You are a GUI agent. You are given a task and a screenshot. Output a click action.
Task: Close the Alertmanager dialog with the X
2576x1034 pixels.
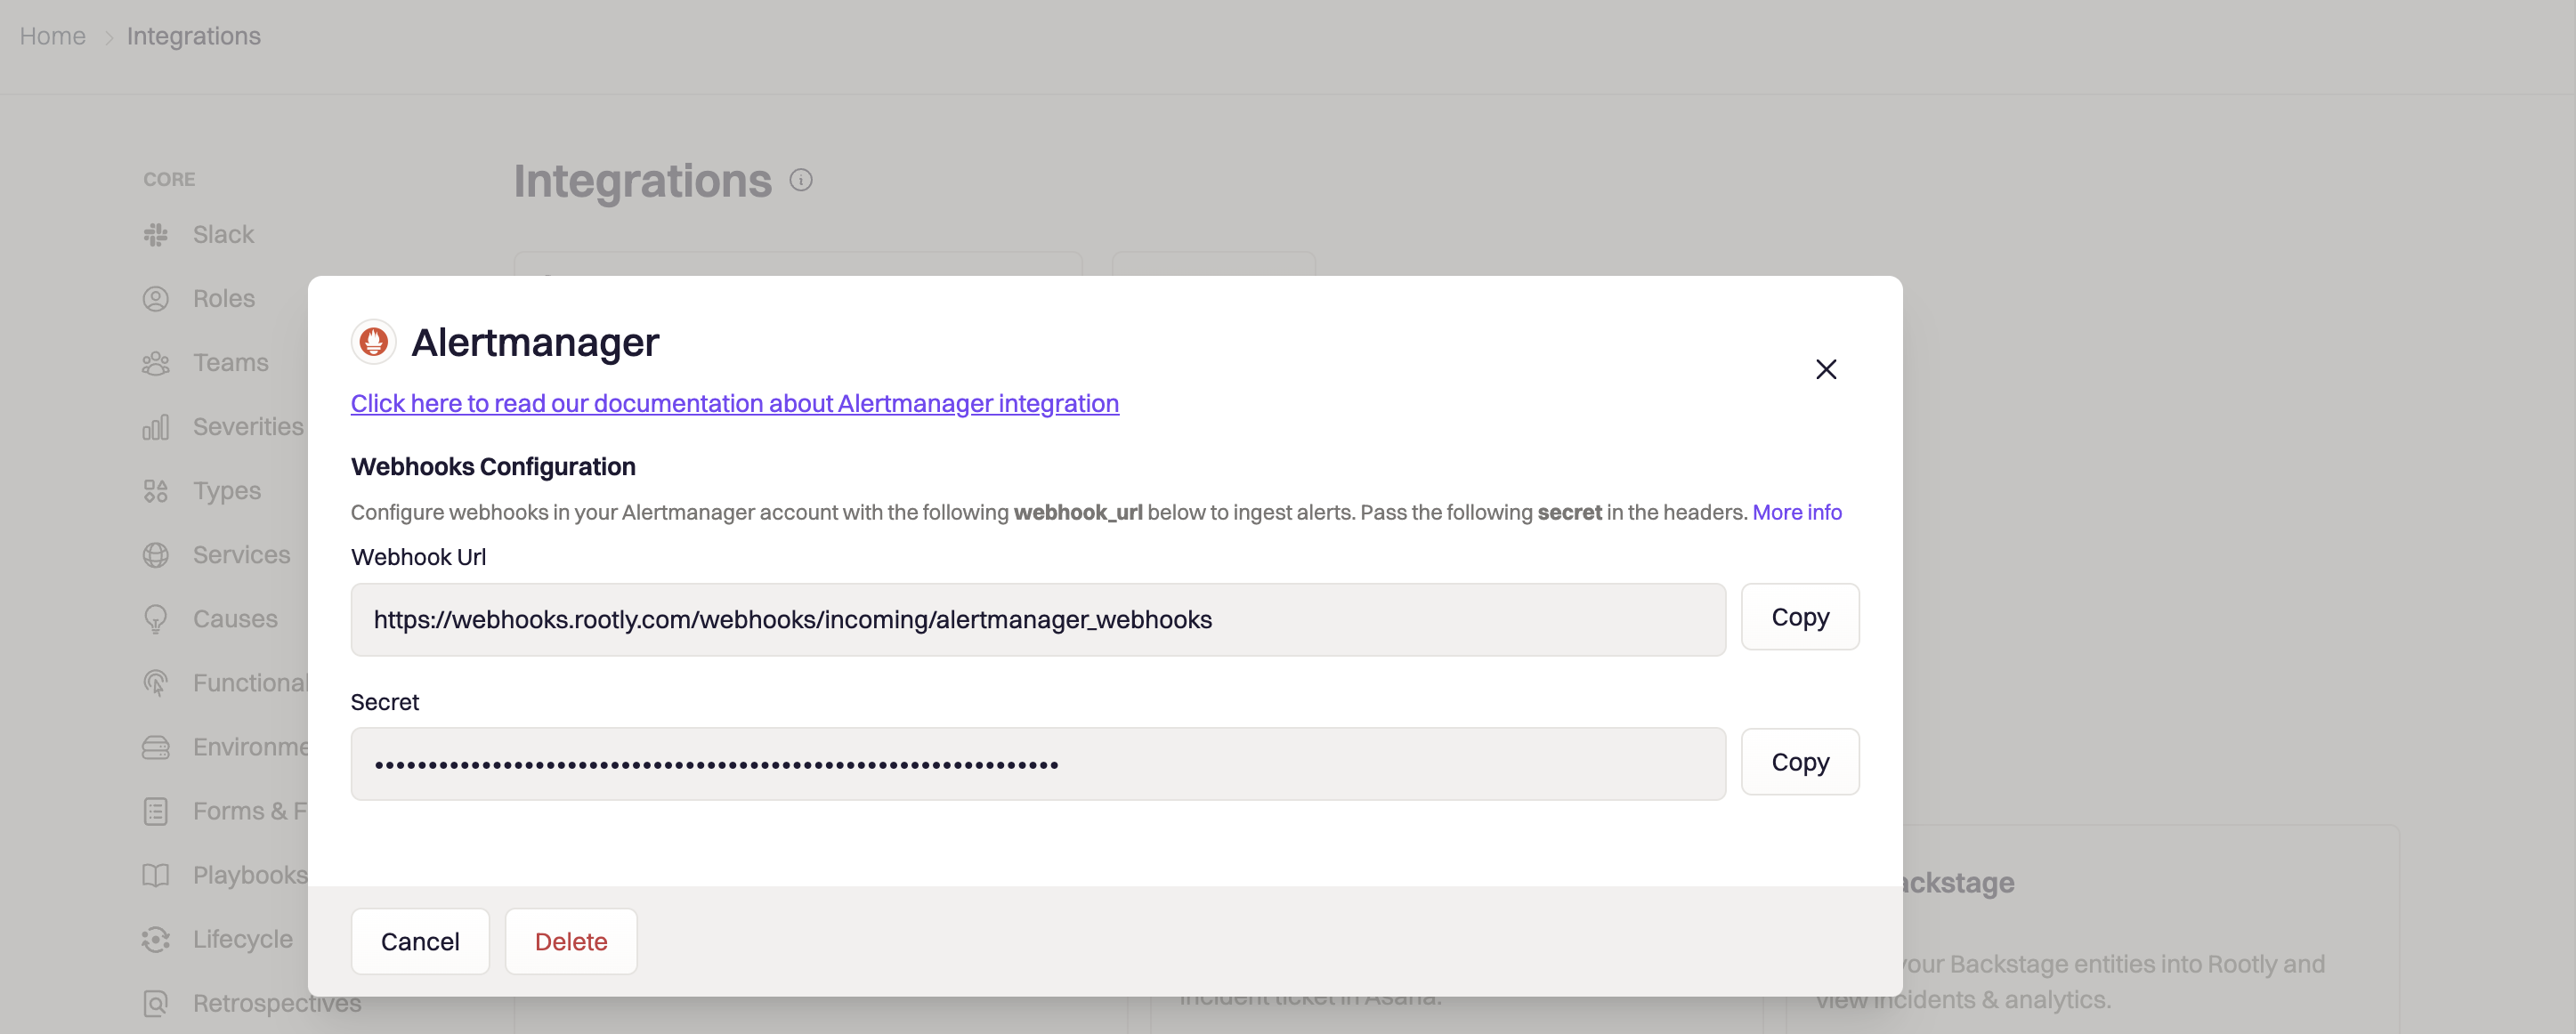click(1825, 369)
